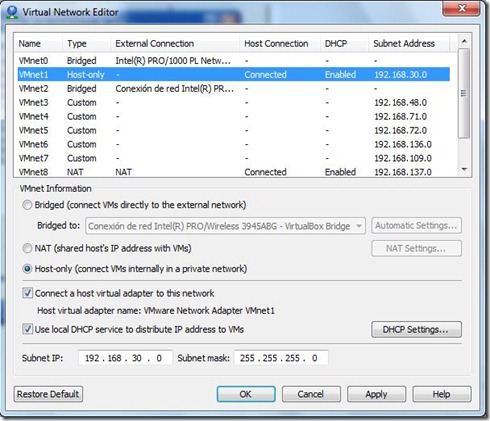Sort by the Name column header
The height and width of the screenshot is (421, 490).
pyautogui.click(x=38, y=43)
